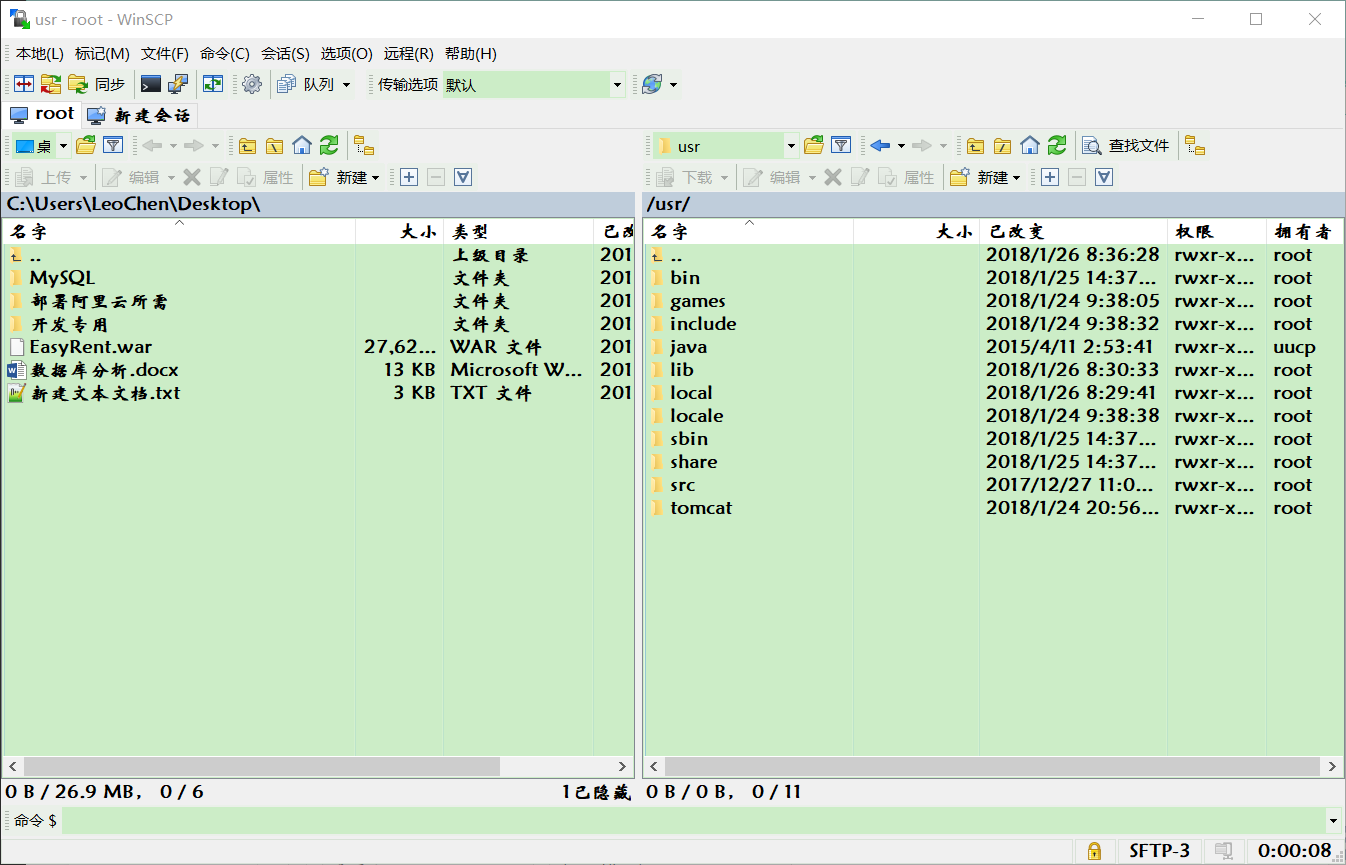Click remote panel select-all triangle icon

[1104, 177]
